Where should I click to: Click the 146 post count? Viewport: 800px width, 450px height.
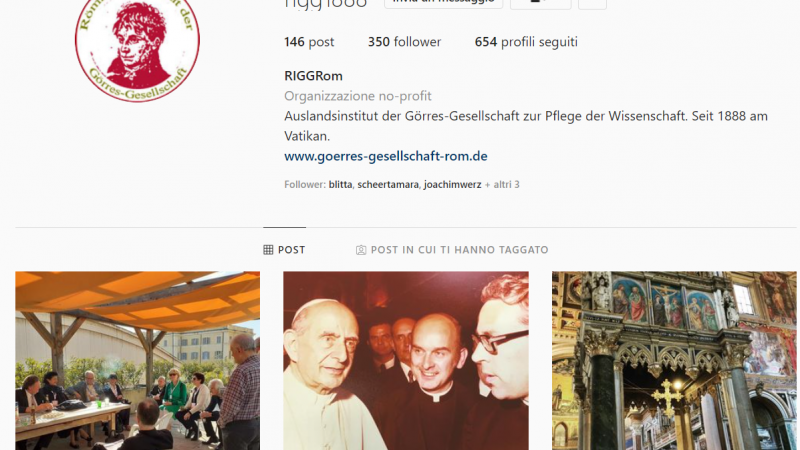pyautogui.click(x=309, y=42)
